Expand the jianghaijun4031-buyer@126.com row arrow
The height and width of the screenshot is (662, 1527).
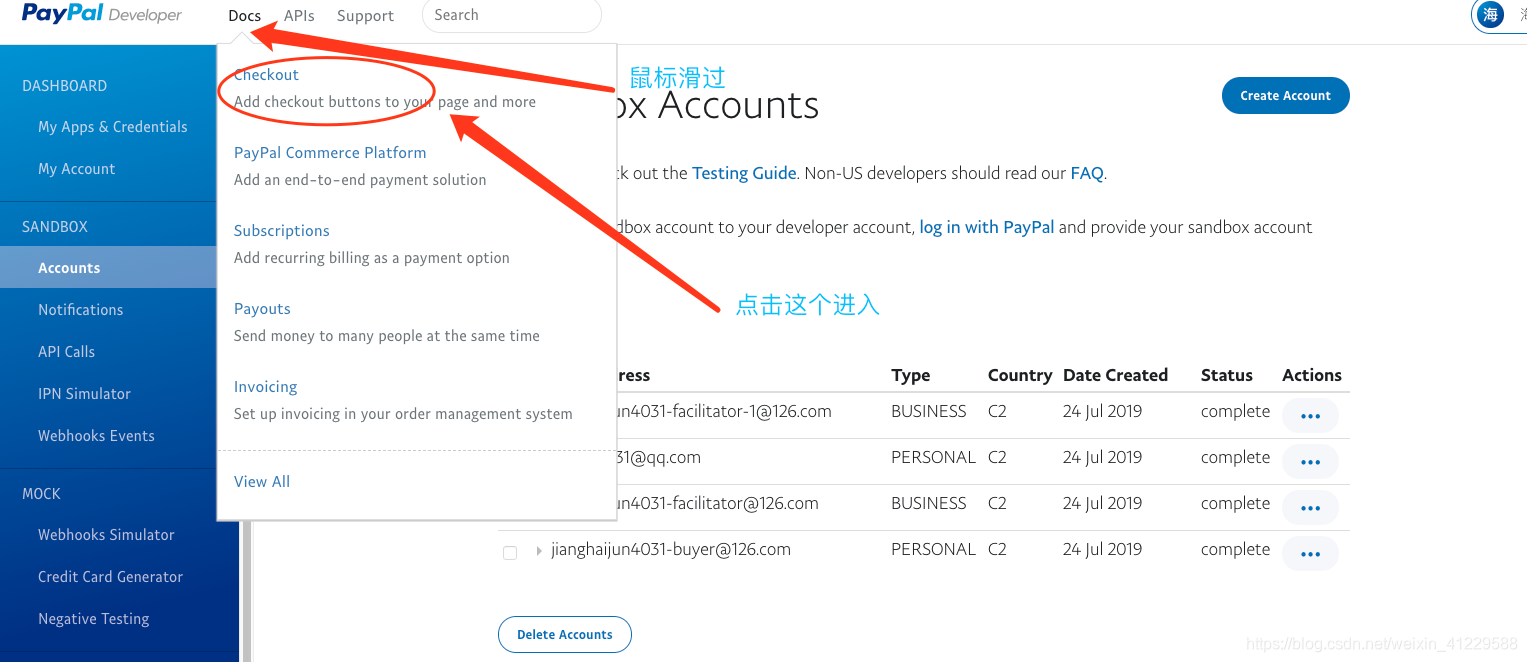pos(539,550)
